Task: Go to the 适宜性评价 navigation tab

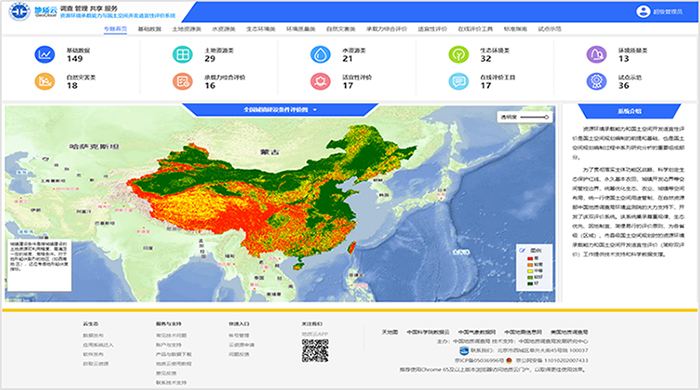Action: pos(432,29)
